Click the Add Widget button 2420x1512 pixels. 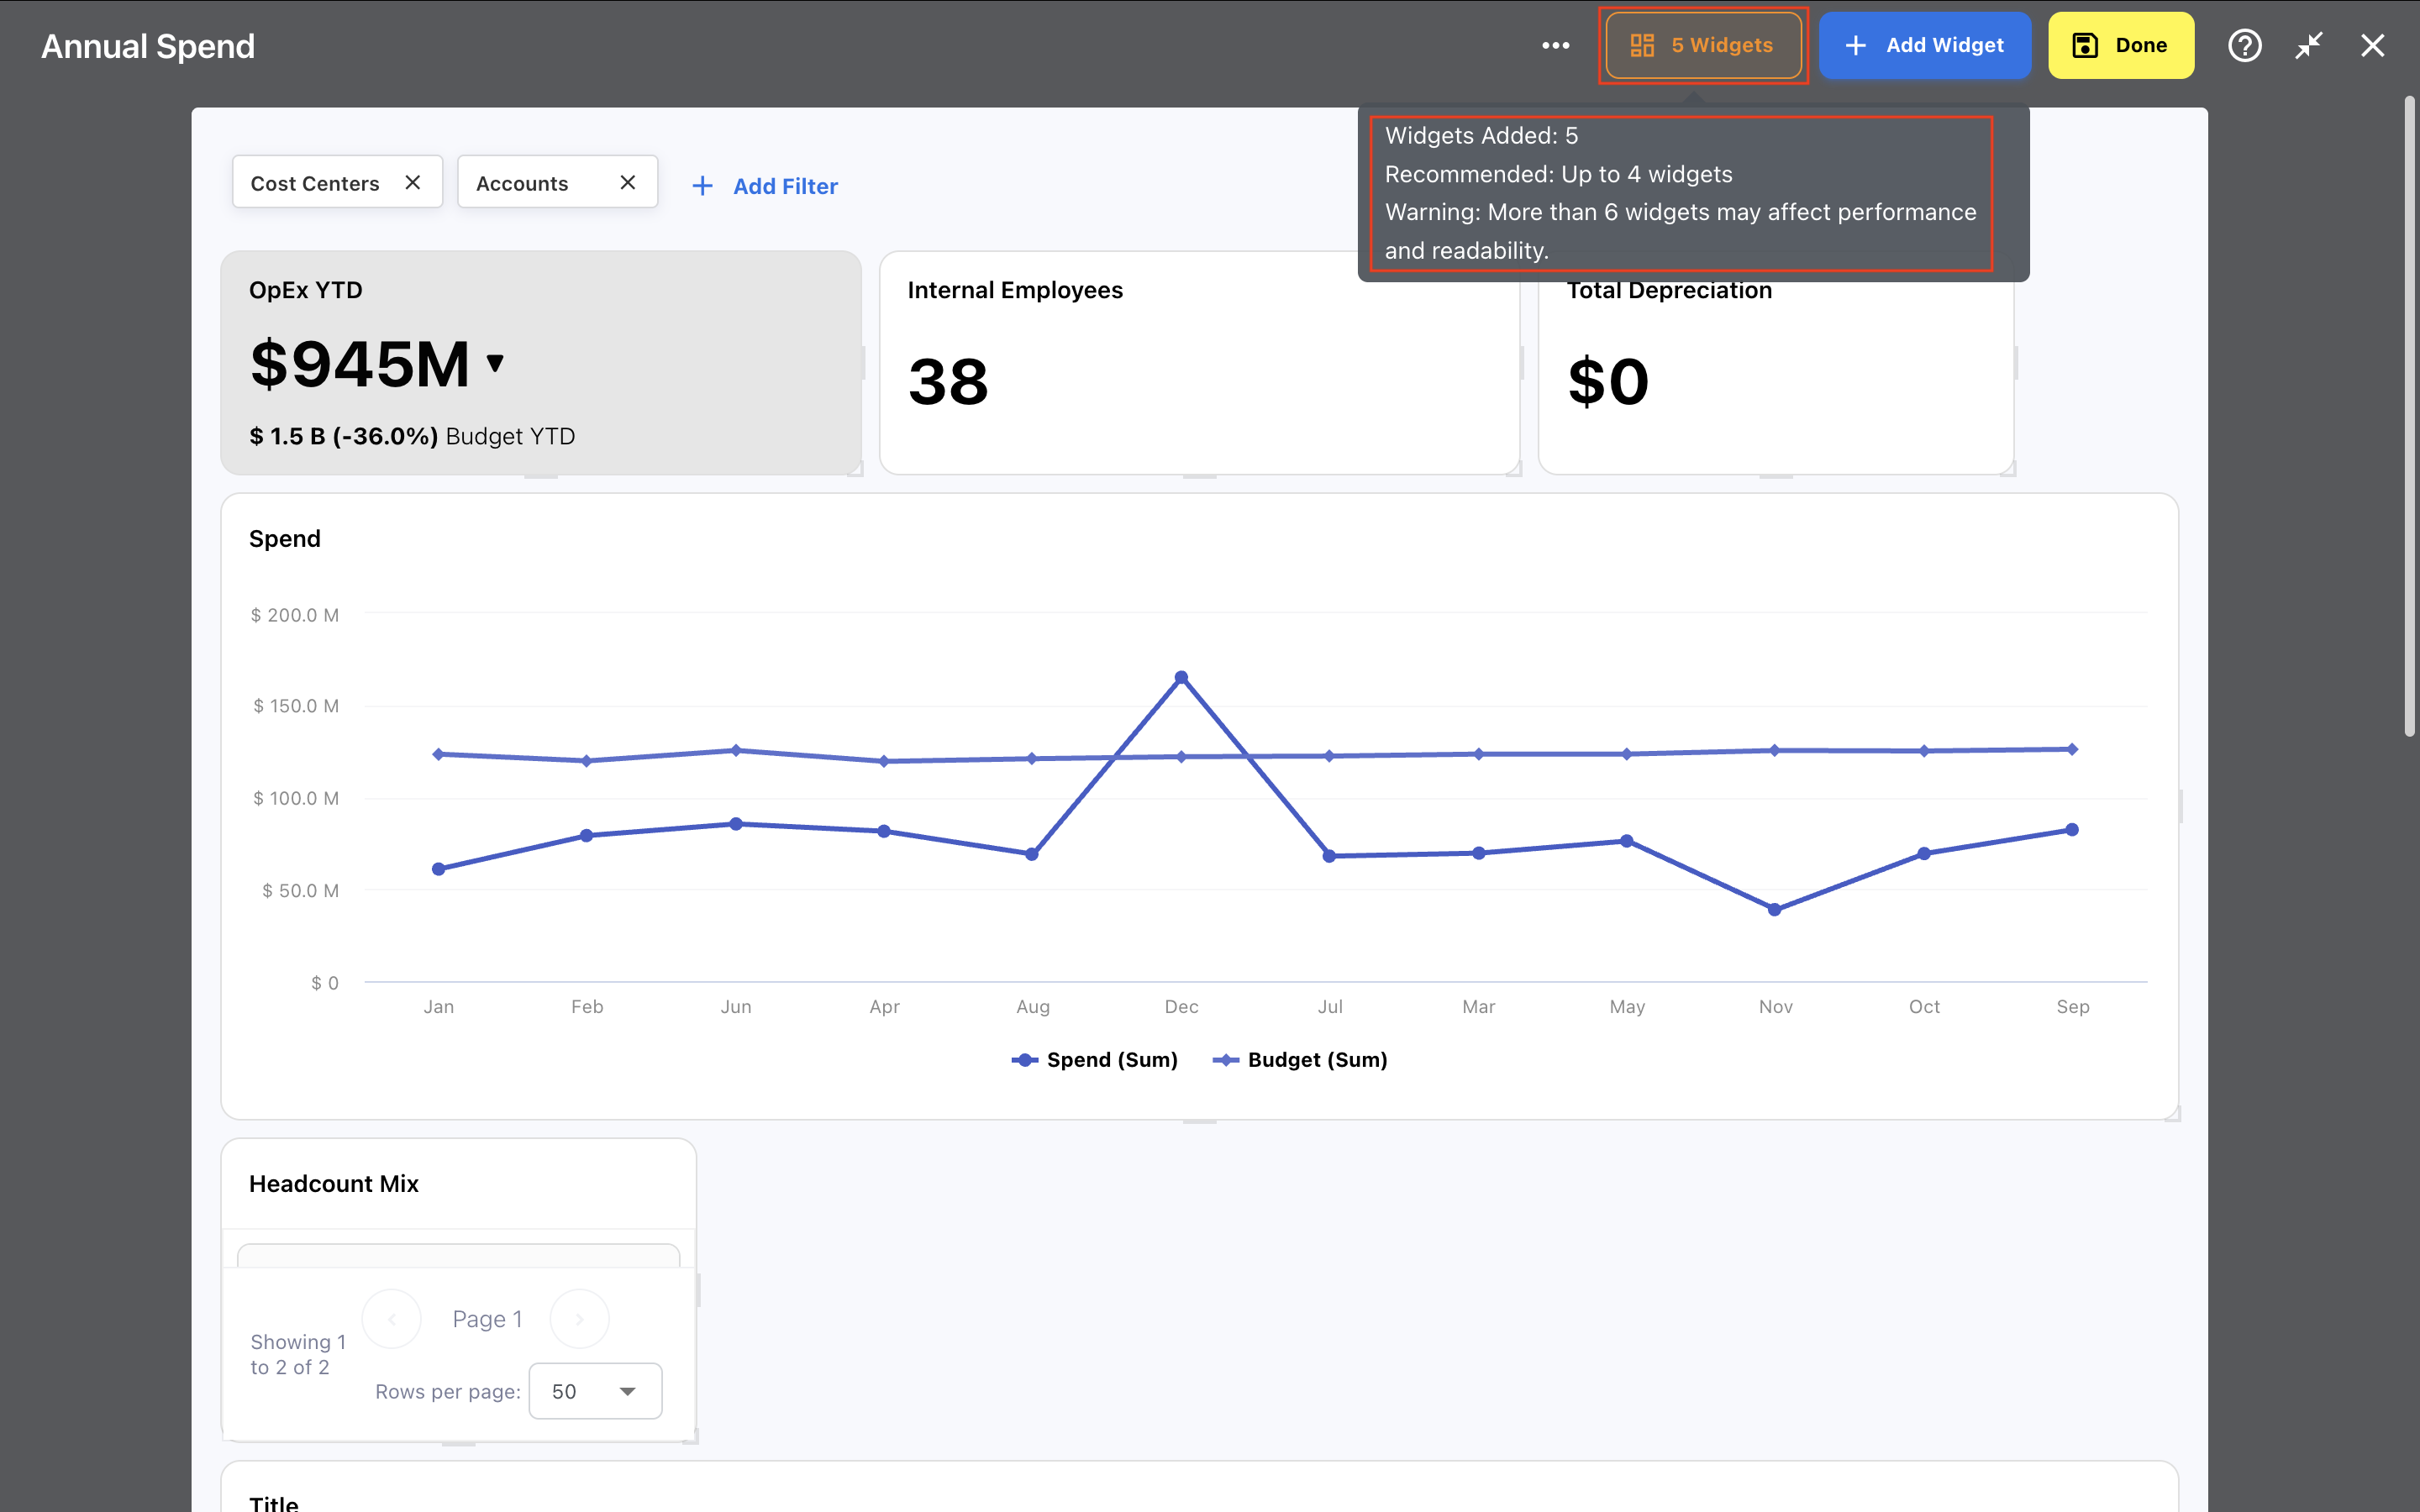(1924, 45)
